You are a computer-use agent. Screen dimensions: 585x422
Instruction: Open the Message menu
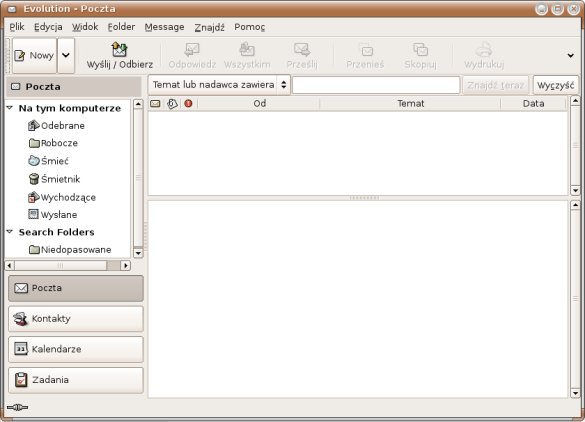(x=165, y=27)
